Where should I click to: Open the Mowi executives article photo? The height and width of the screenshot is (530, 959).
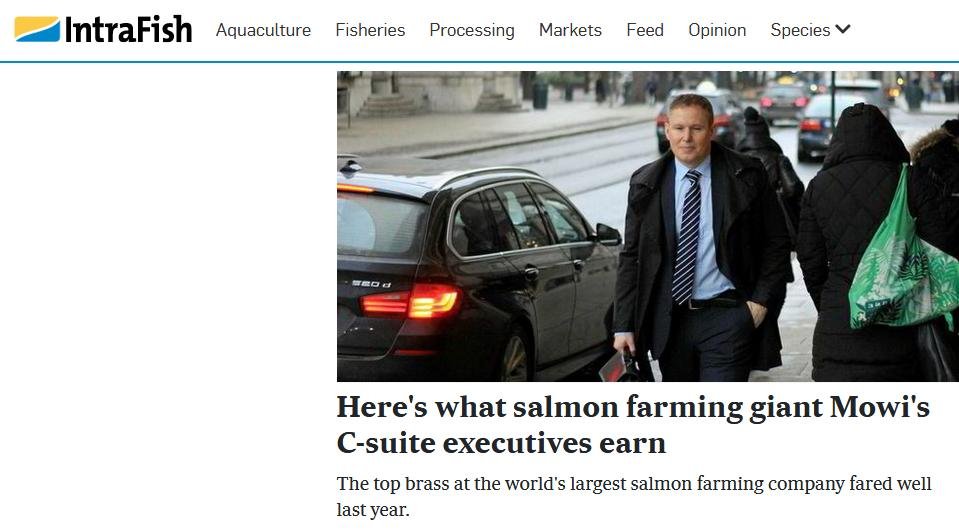648,226
